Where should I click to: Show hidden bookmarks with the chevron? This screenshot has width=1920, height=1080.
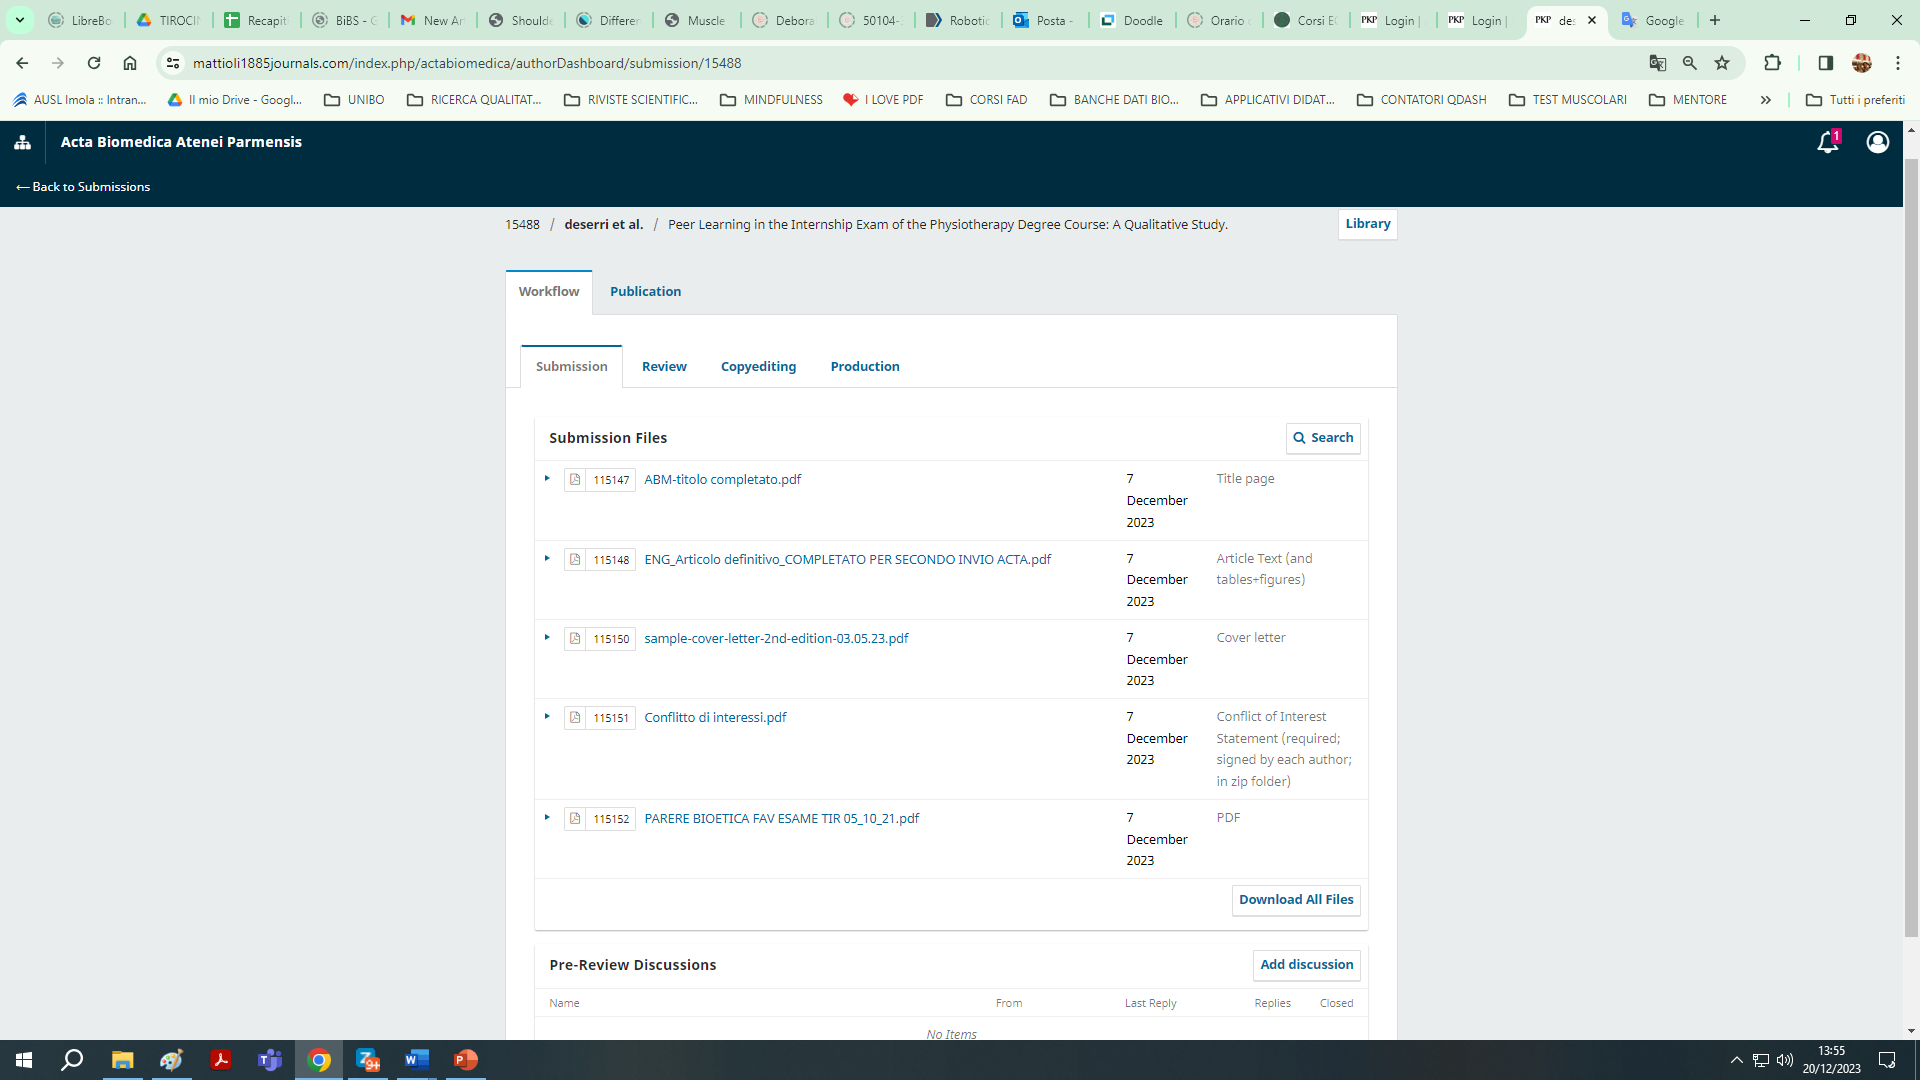coord(1766,100)
